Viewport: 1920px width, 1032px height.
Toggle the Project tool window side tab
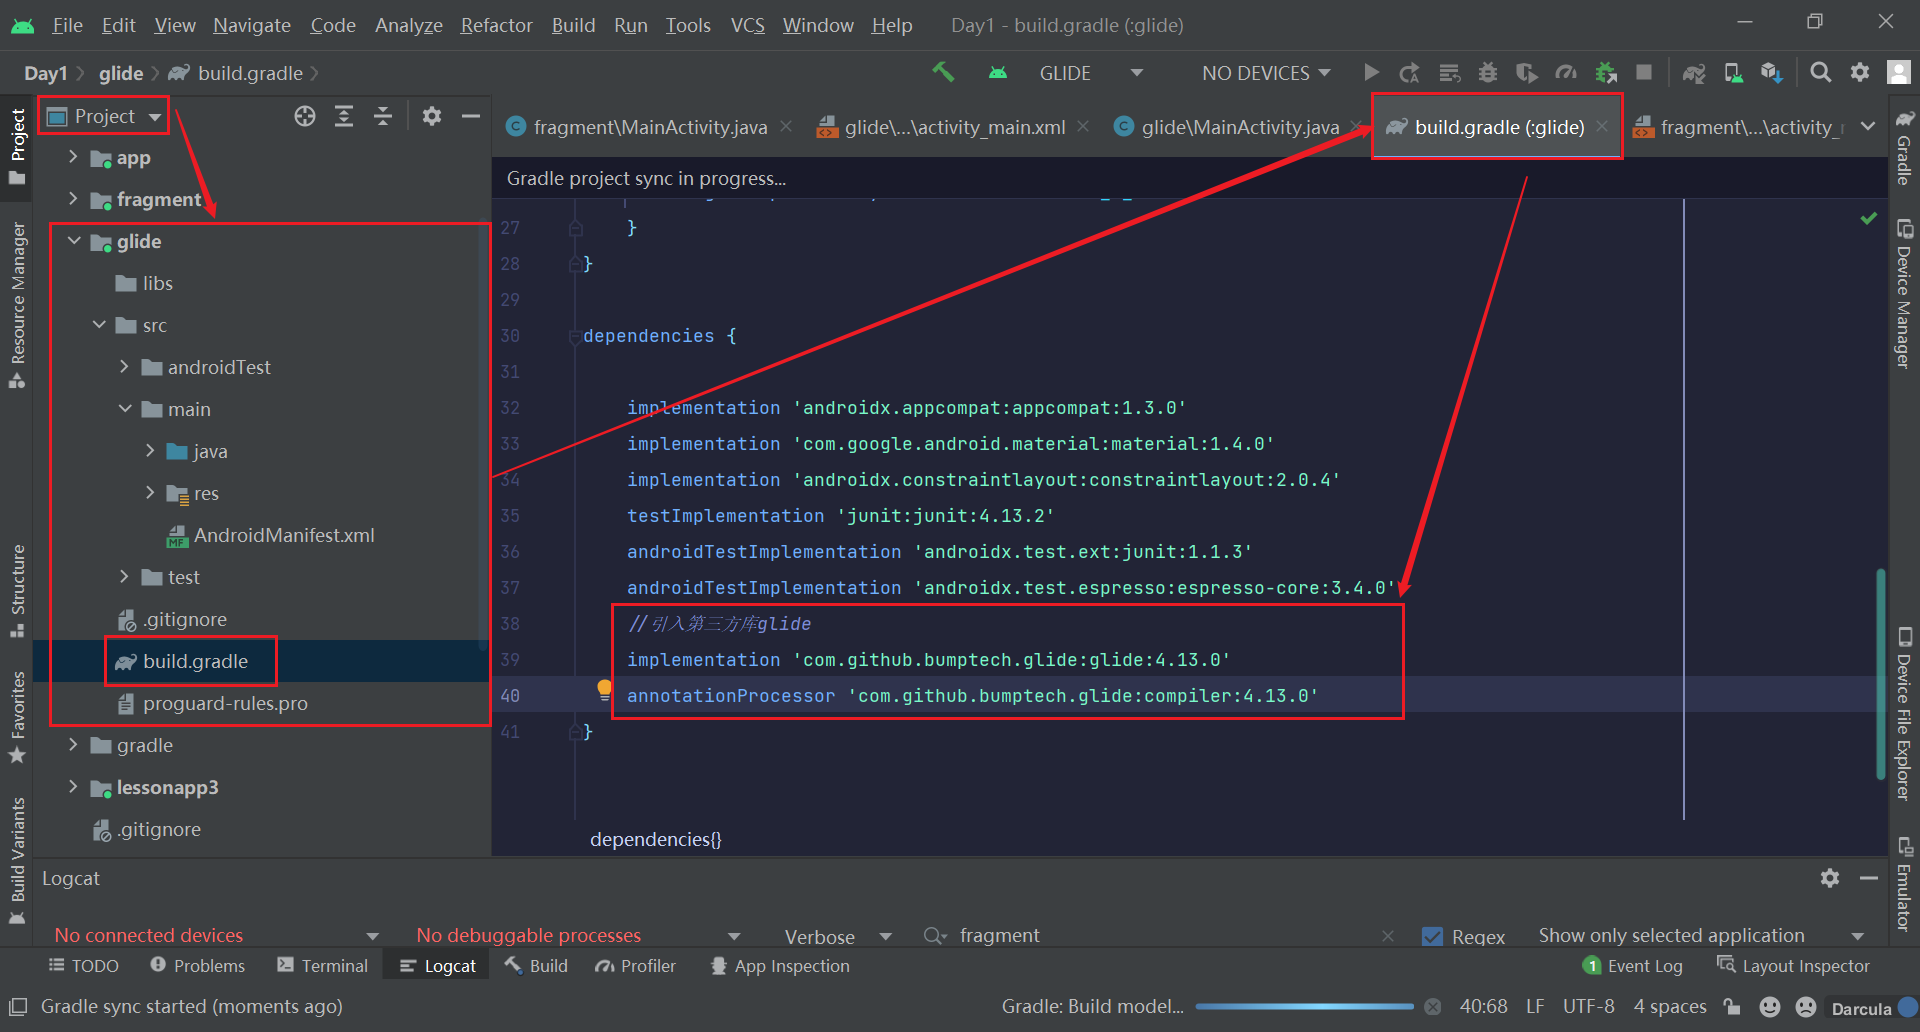tap(17, 146)
